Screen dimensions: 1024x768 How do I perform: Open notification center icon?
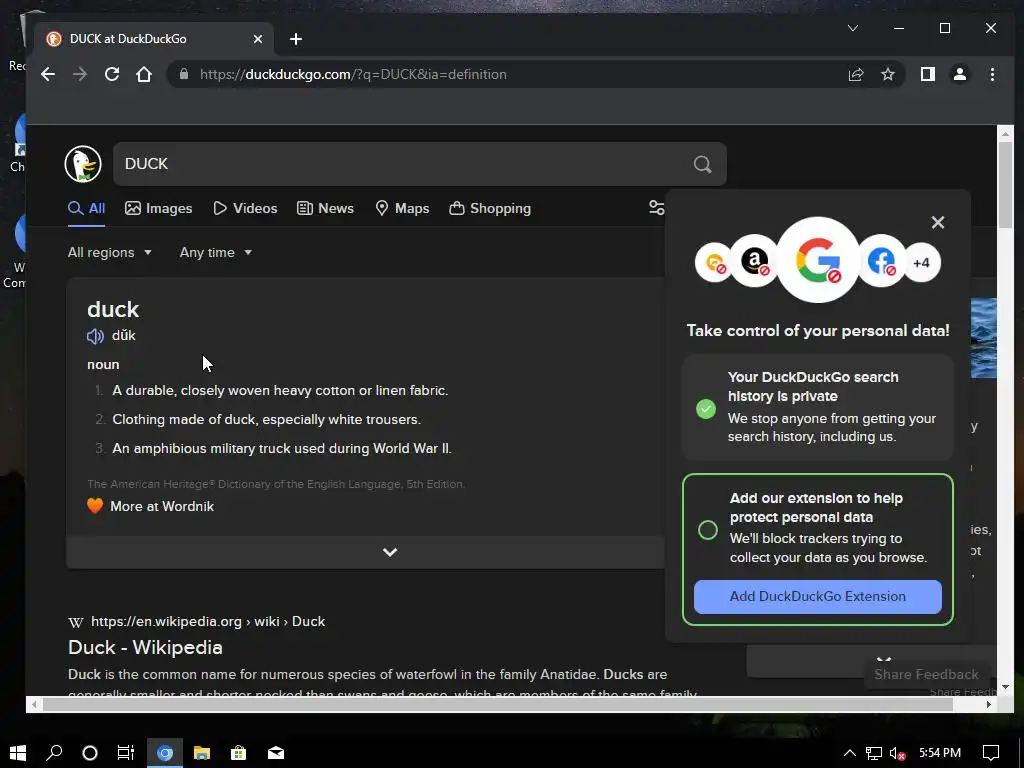pos(991,753)
